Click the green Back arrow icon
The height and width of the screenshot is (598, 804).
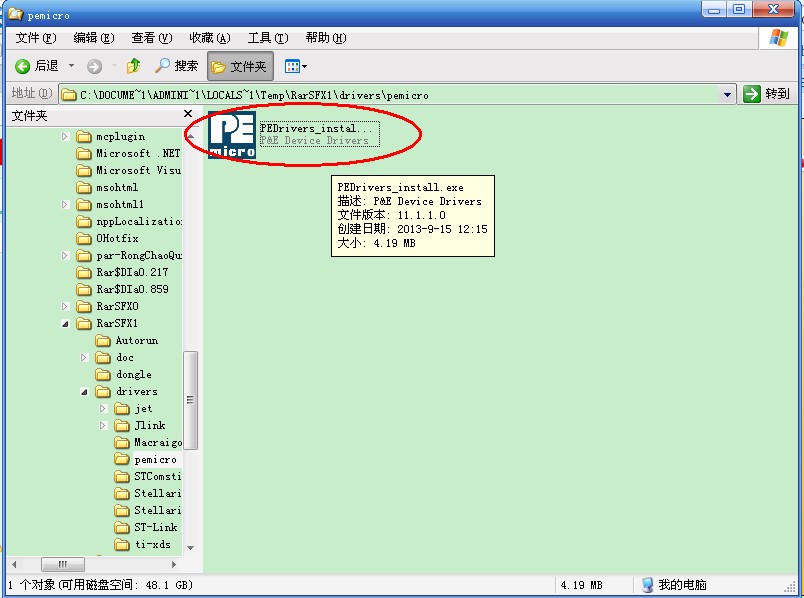(x=23, y=66)
